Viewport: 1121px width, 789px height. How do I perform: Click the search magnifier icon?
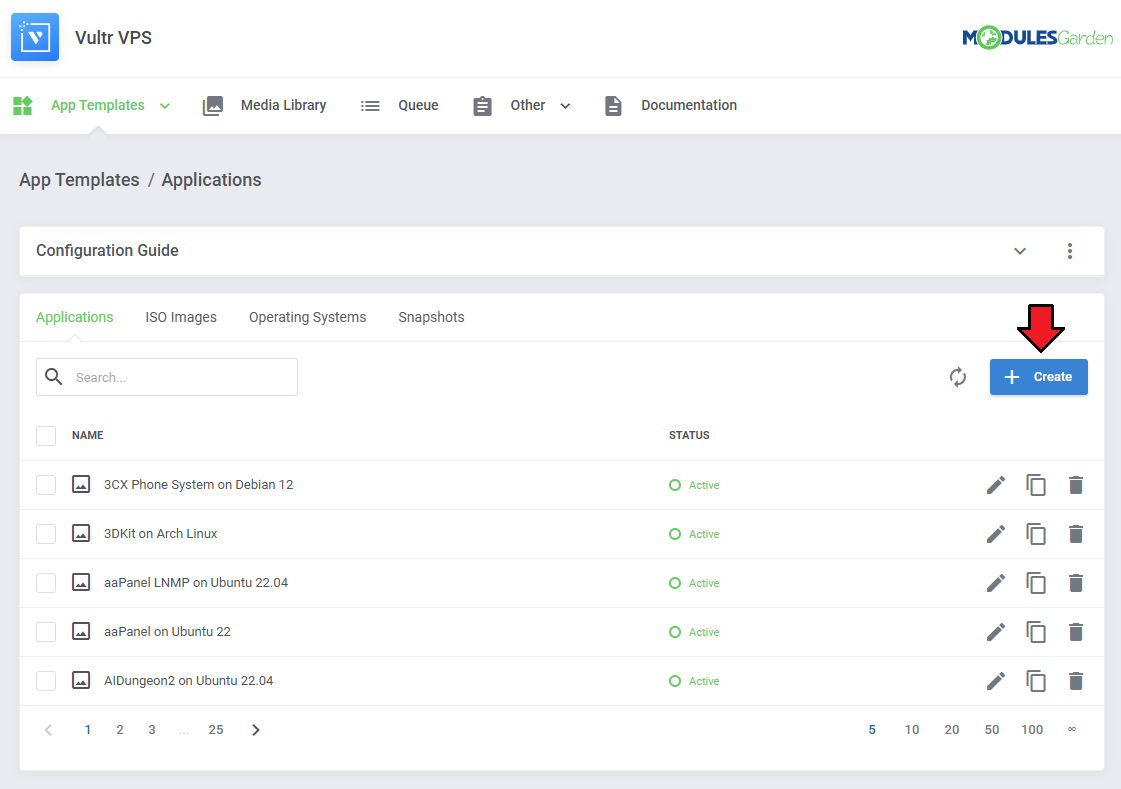(x=54, y=376)
